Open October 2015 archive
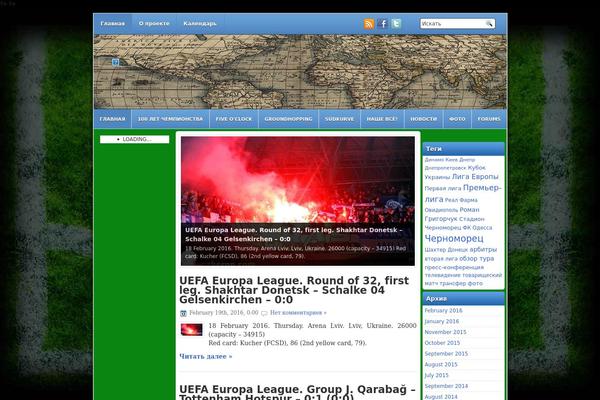Image resolution: width=600 pixels, height=400 pixels. [x=442, y=343]
